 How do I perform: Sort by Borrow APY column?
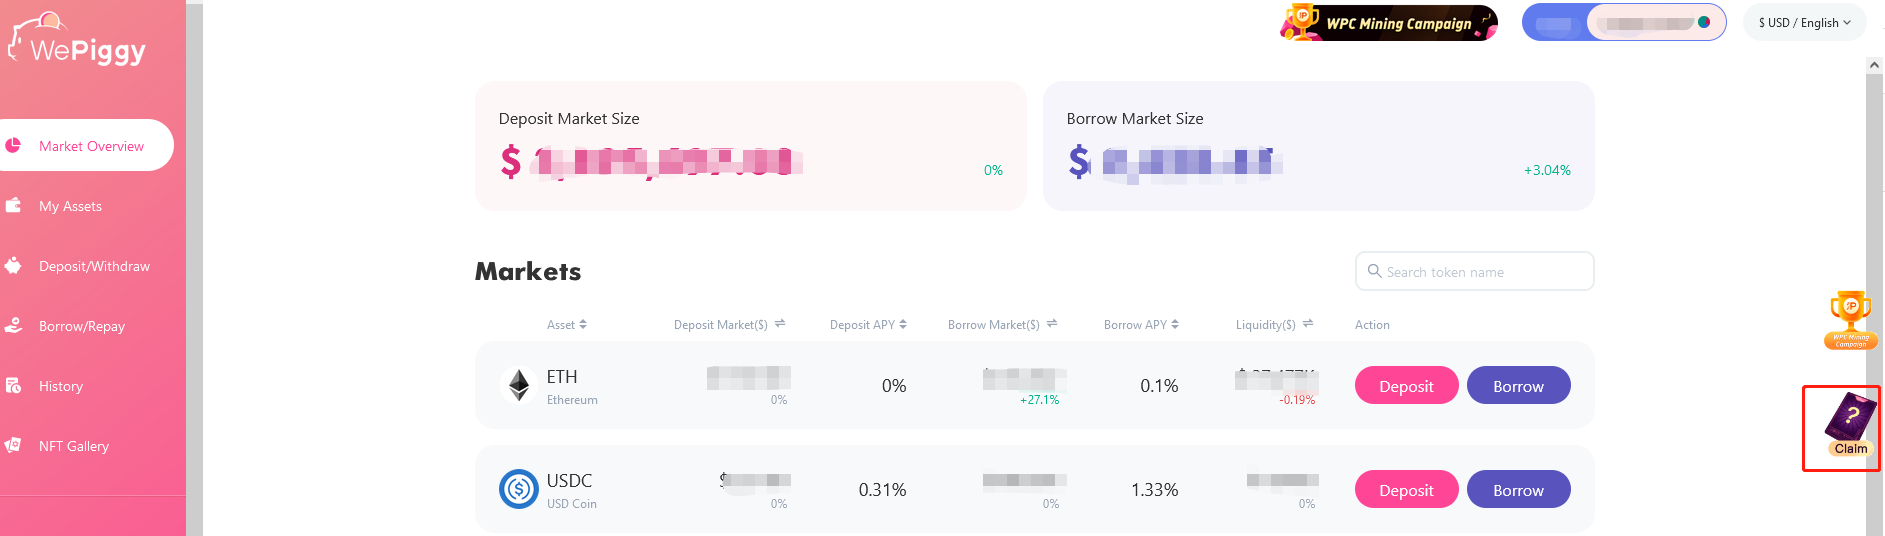point(1141,325)
